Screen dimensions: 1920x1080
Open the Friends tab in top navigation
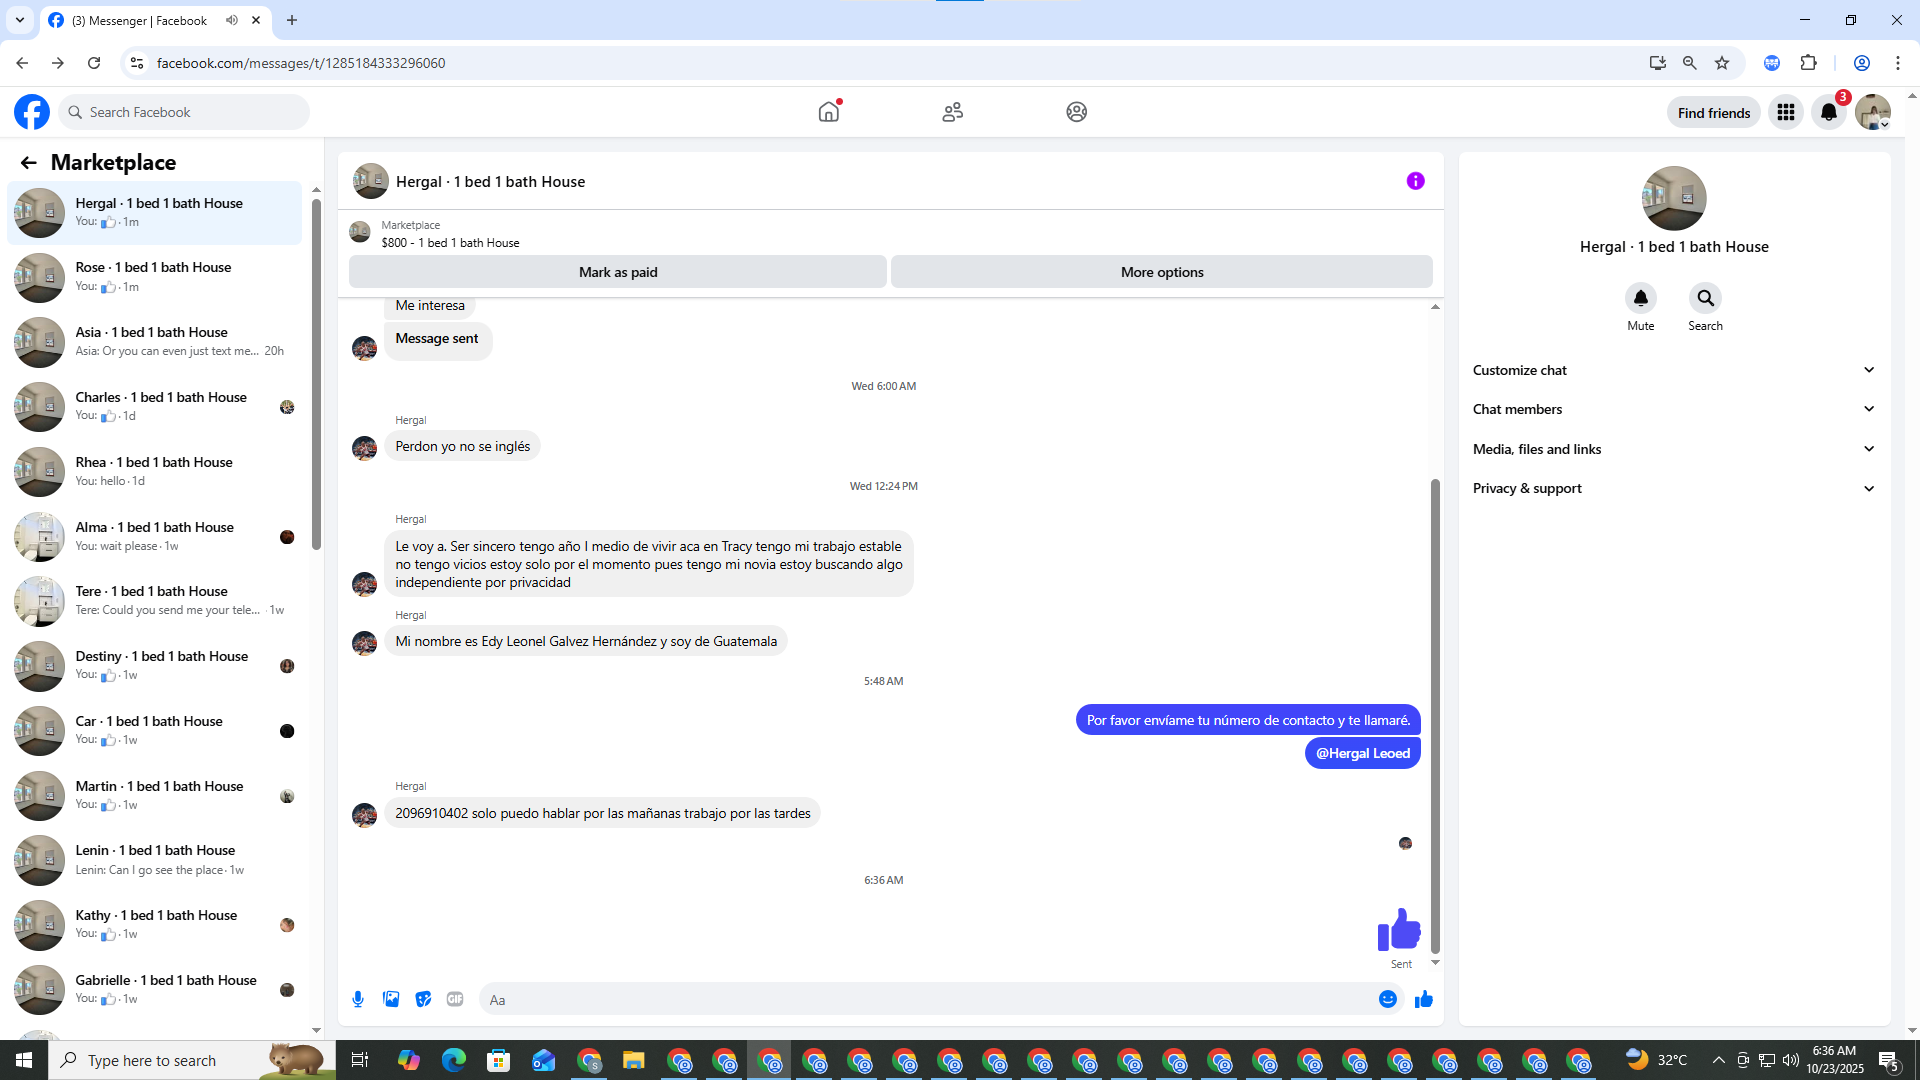pos(952,112)
